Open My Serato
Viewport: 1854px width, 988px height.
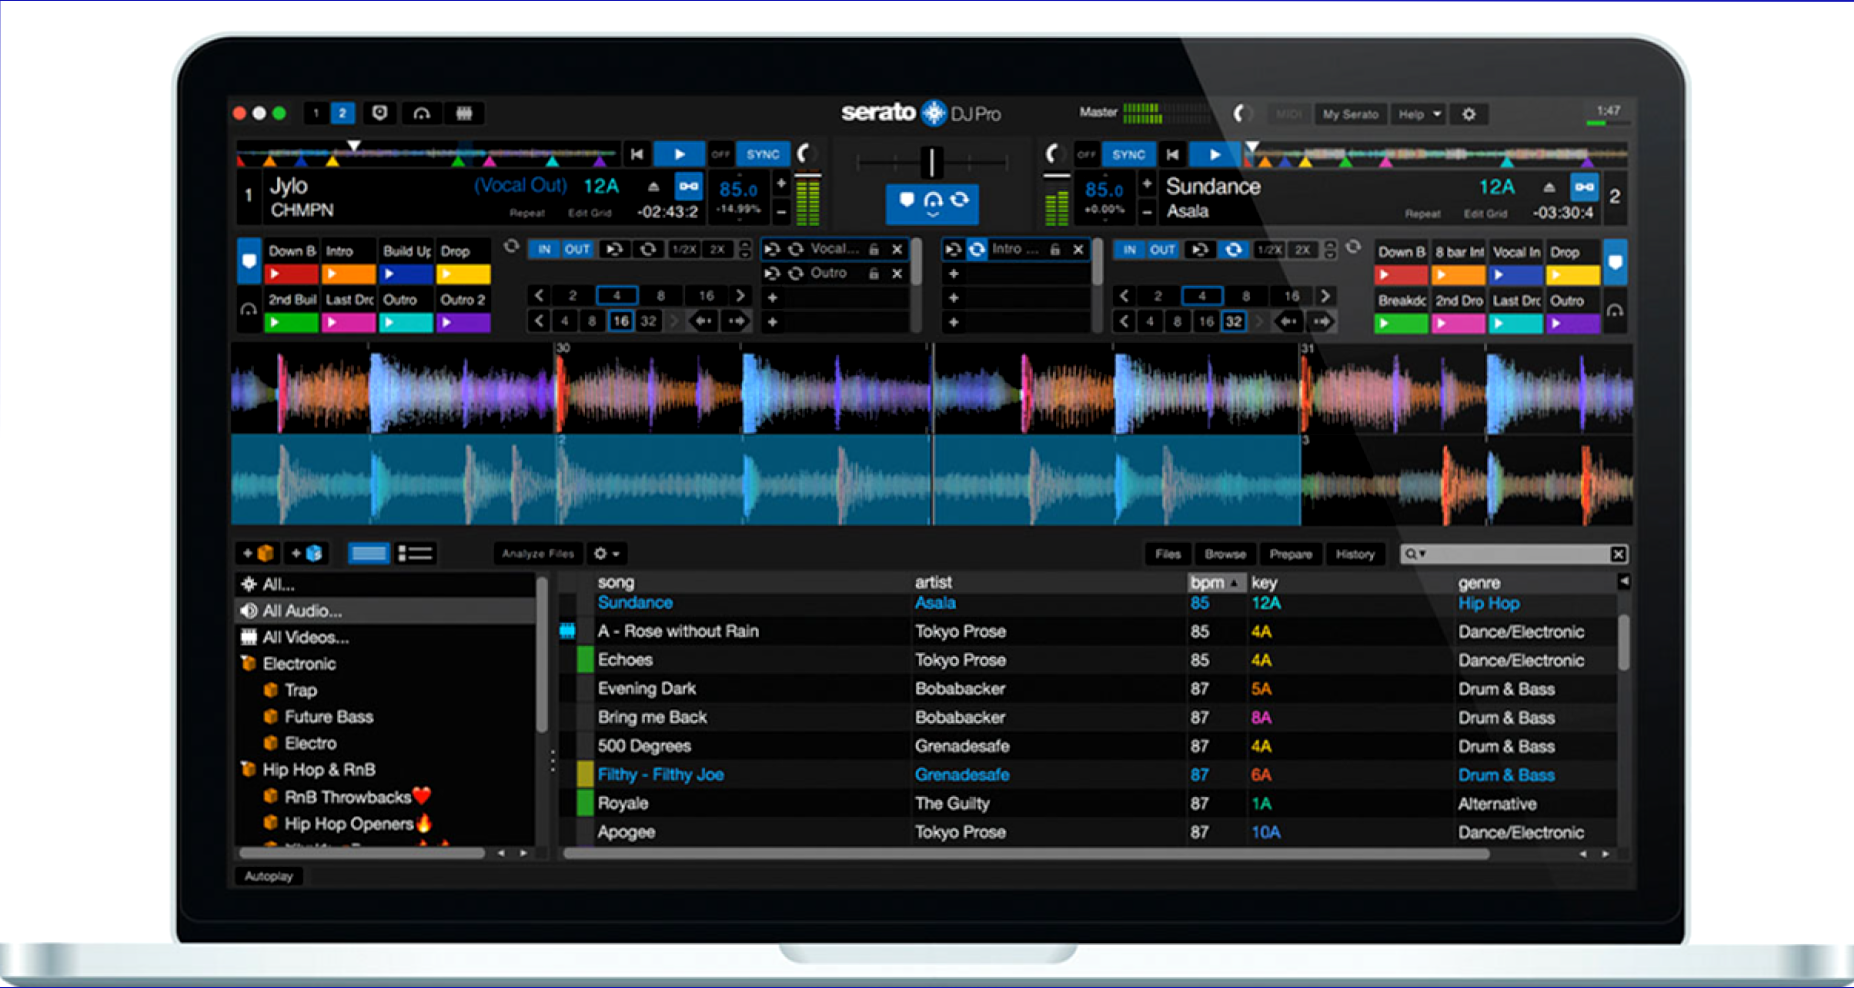coord(1351,114)
